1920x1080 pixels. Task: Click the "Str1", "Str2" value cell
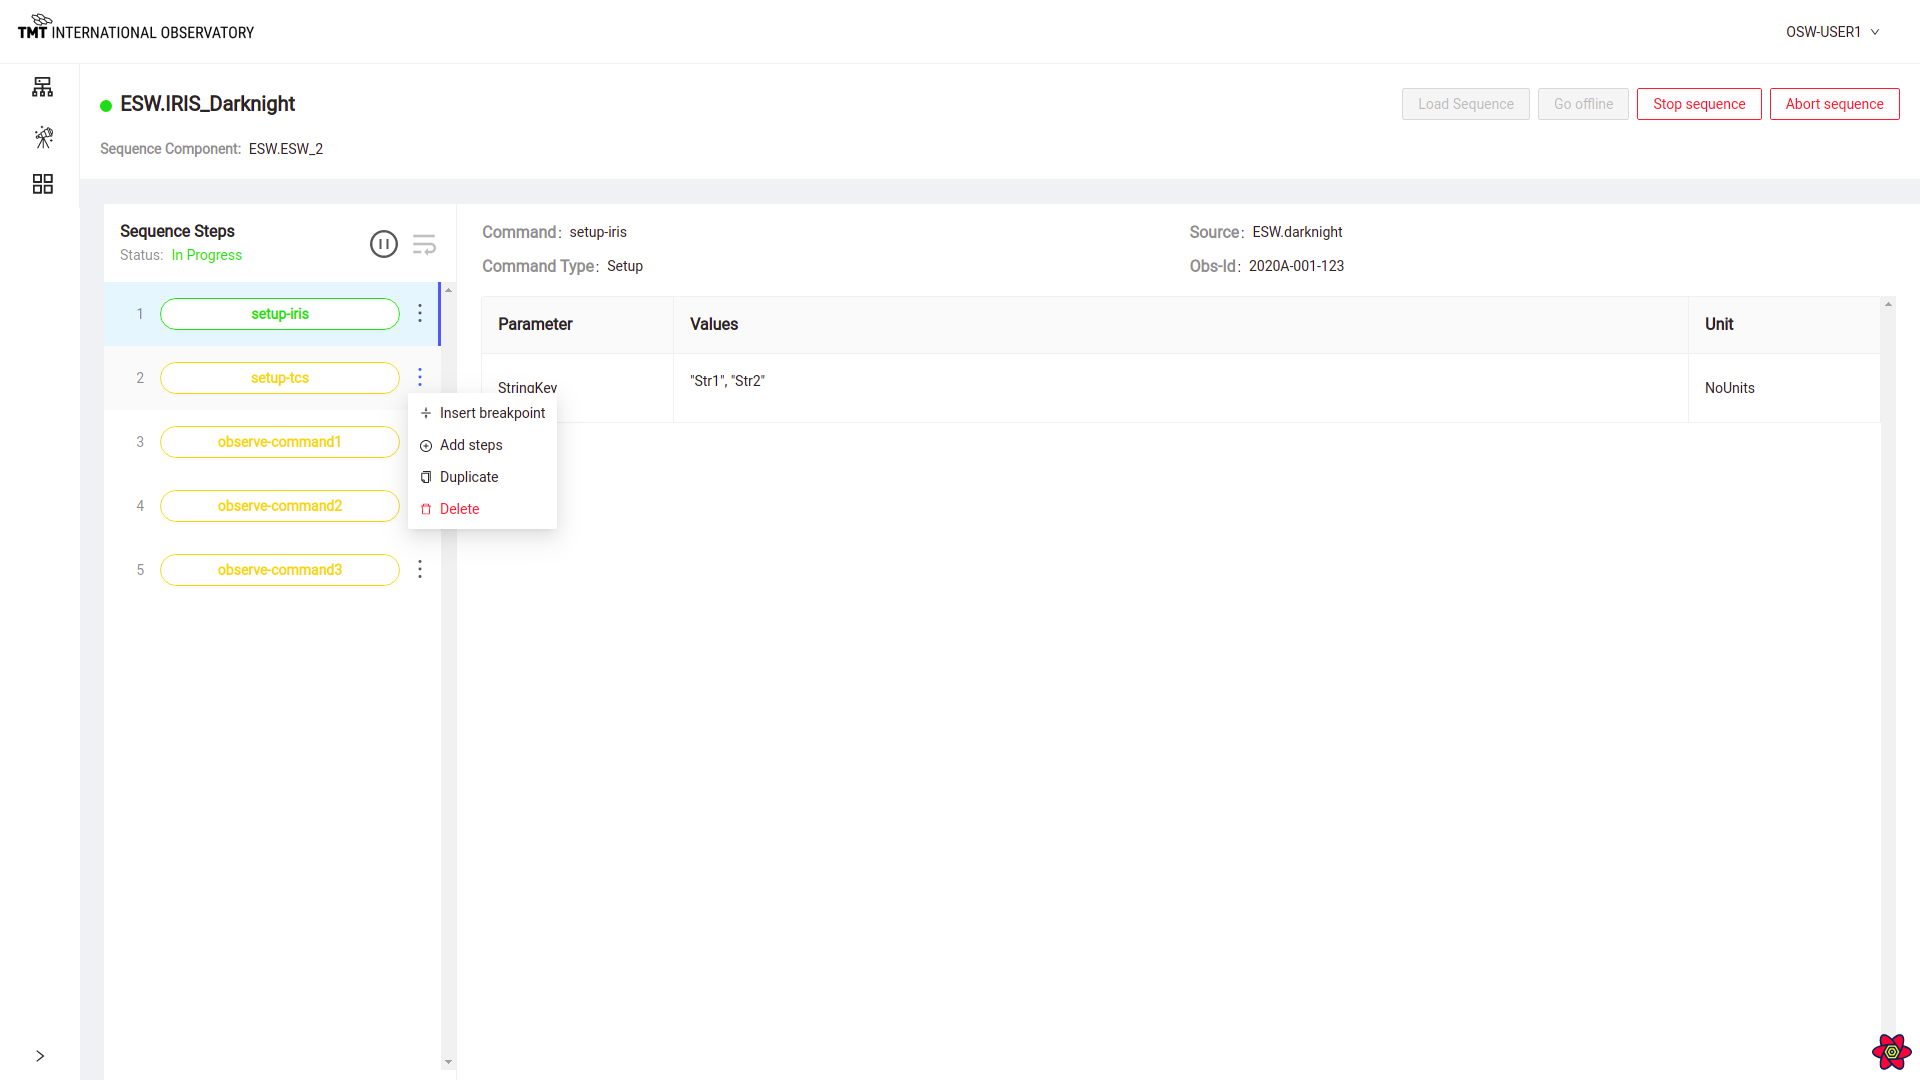pos(1181,388)
